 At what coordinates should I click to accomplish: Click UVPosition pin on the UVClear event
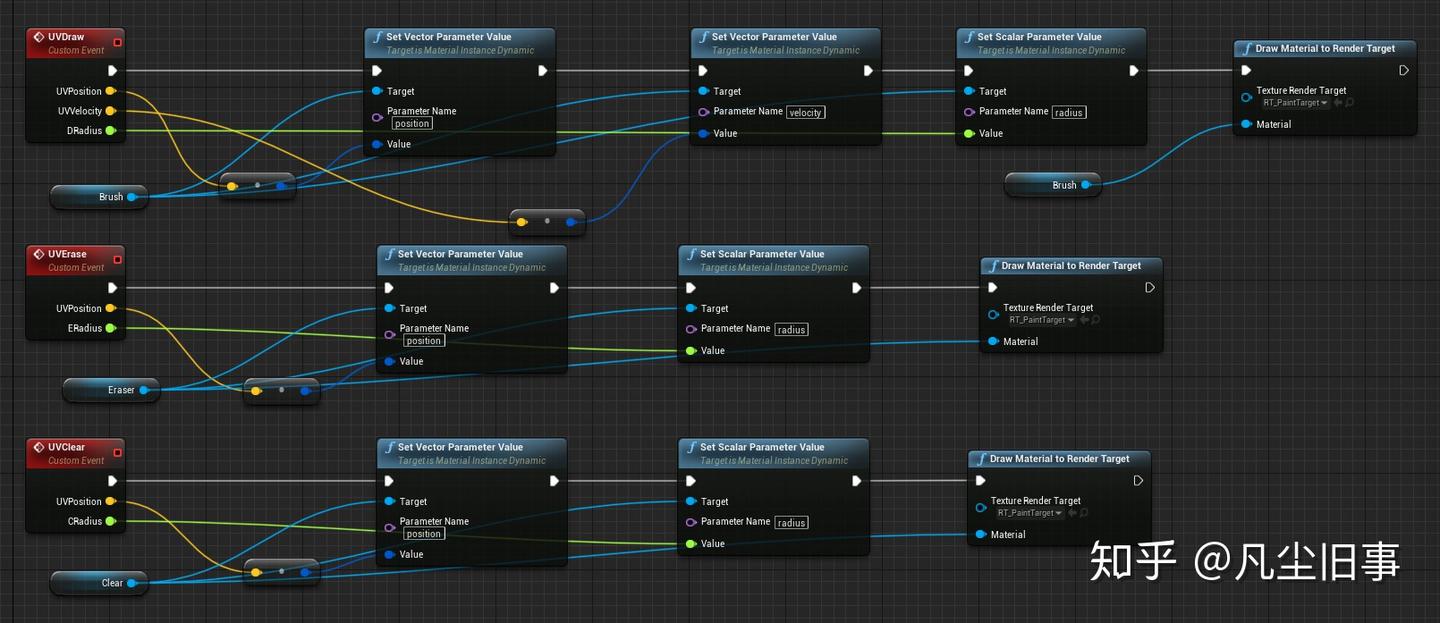110,501
